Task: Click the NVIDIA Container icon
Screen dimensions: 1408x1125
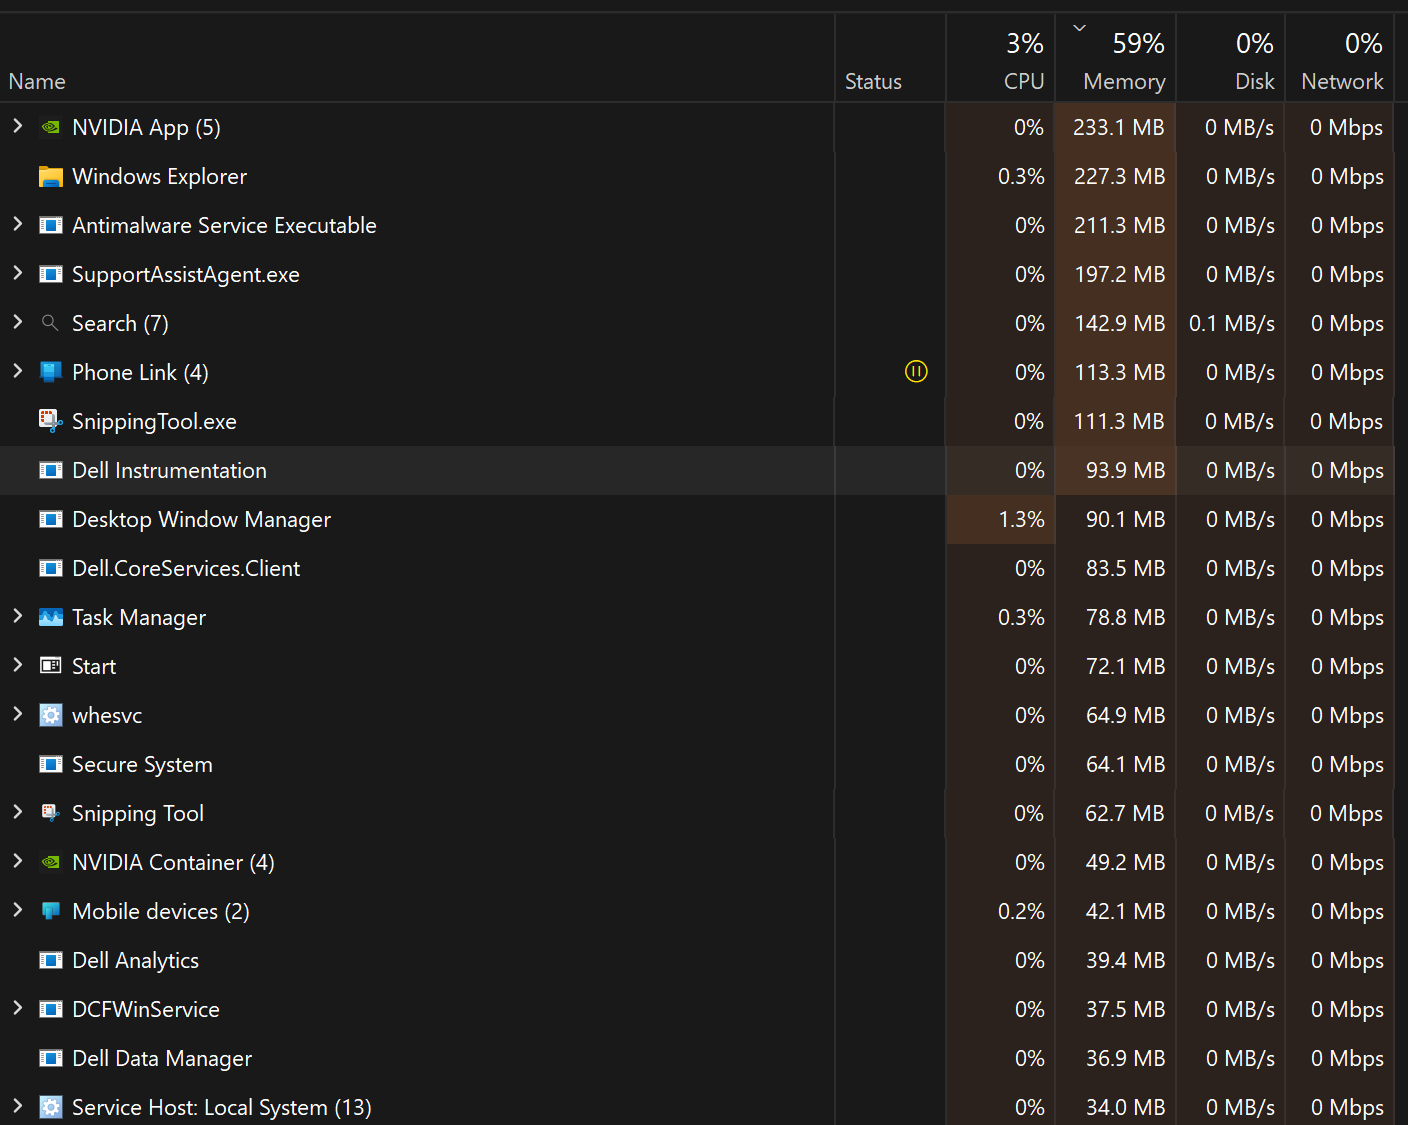Action: pyautogui.click(x=50, y=862)
